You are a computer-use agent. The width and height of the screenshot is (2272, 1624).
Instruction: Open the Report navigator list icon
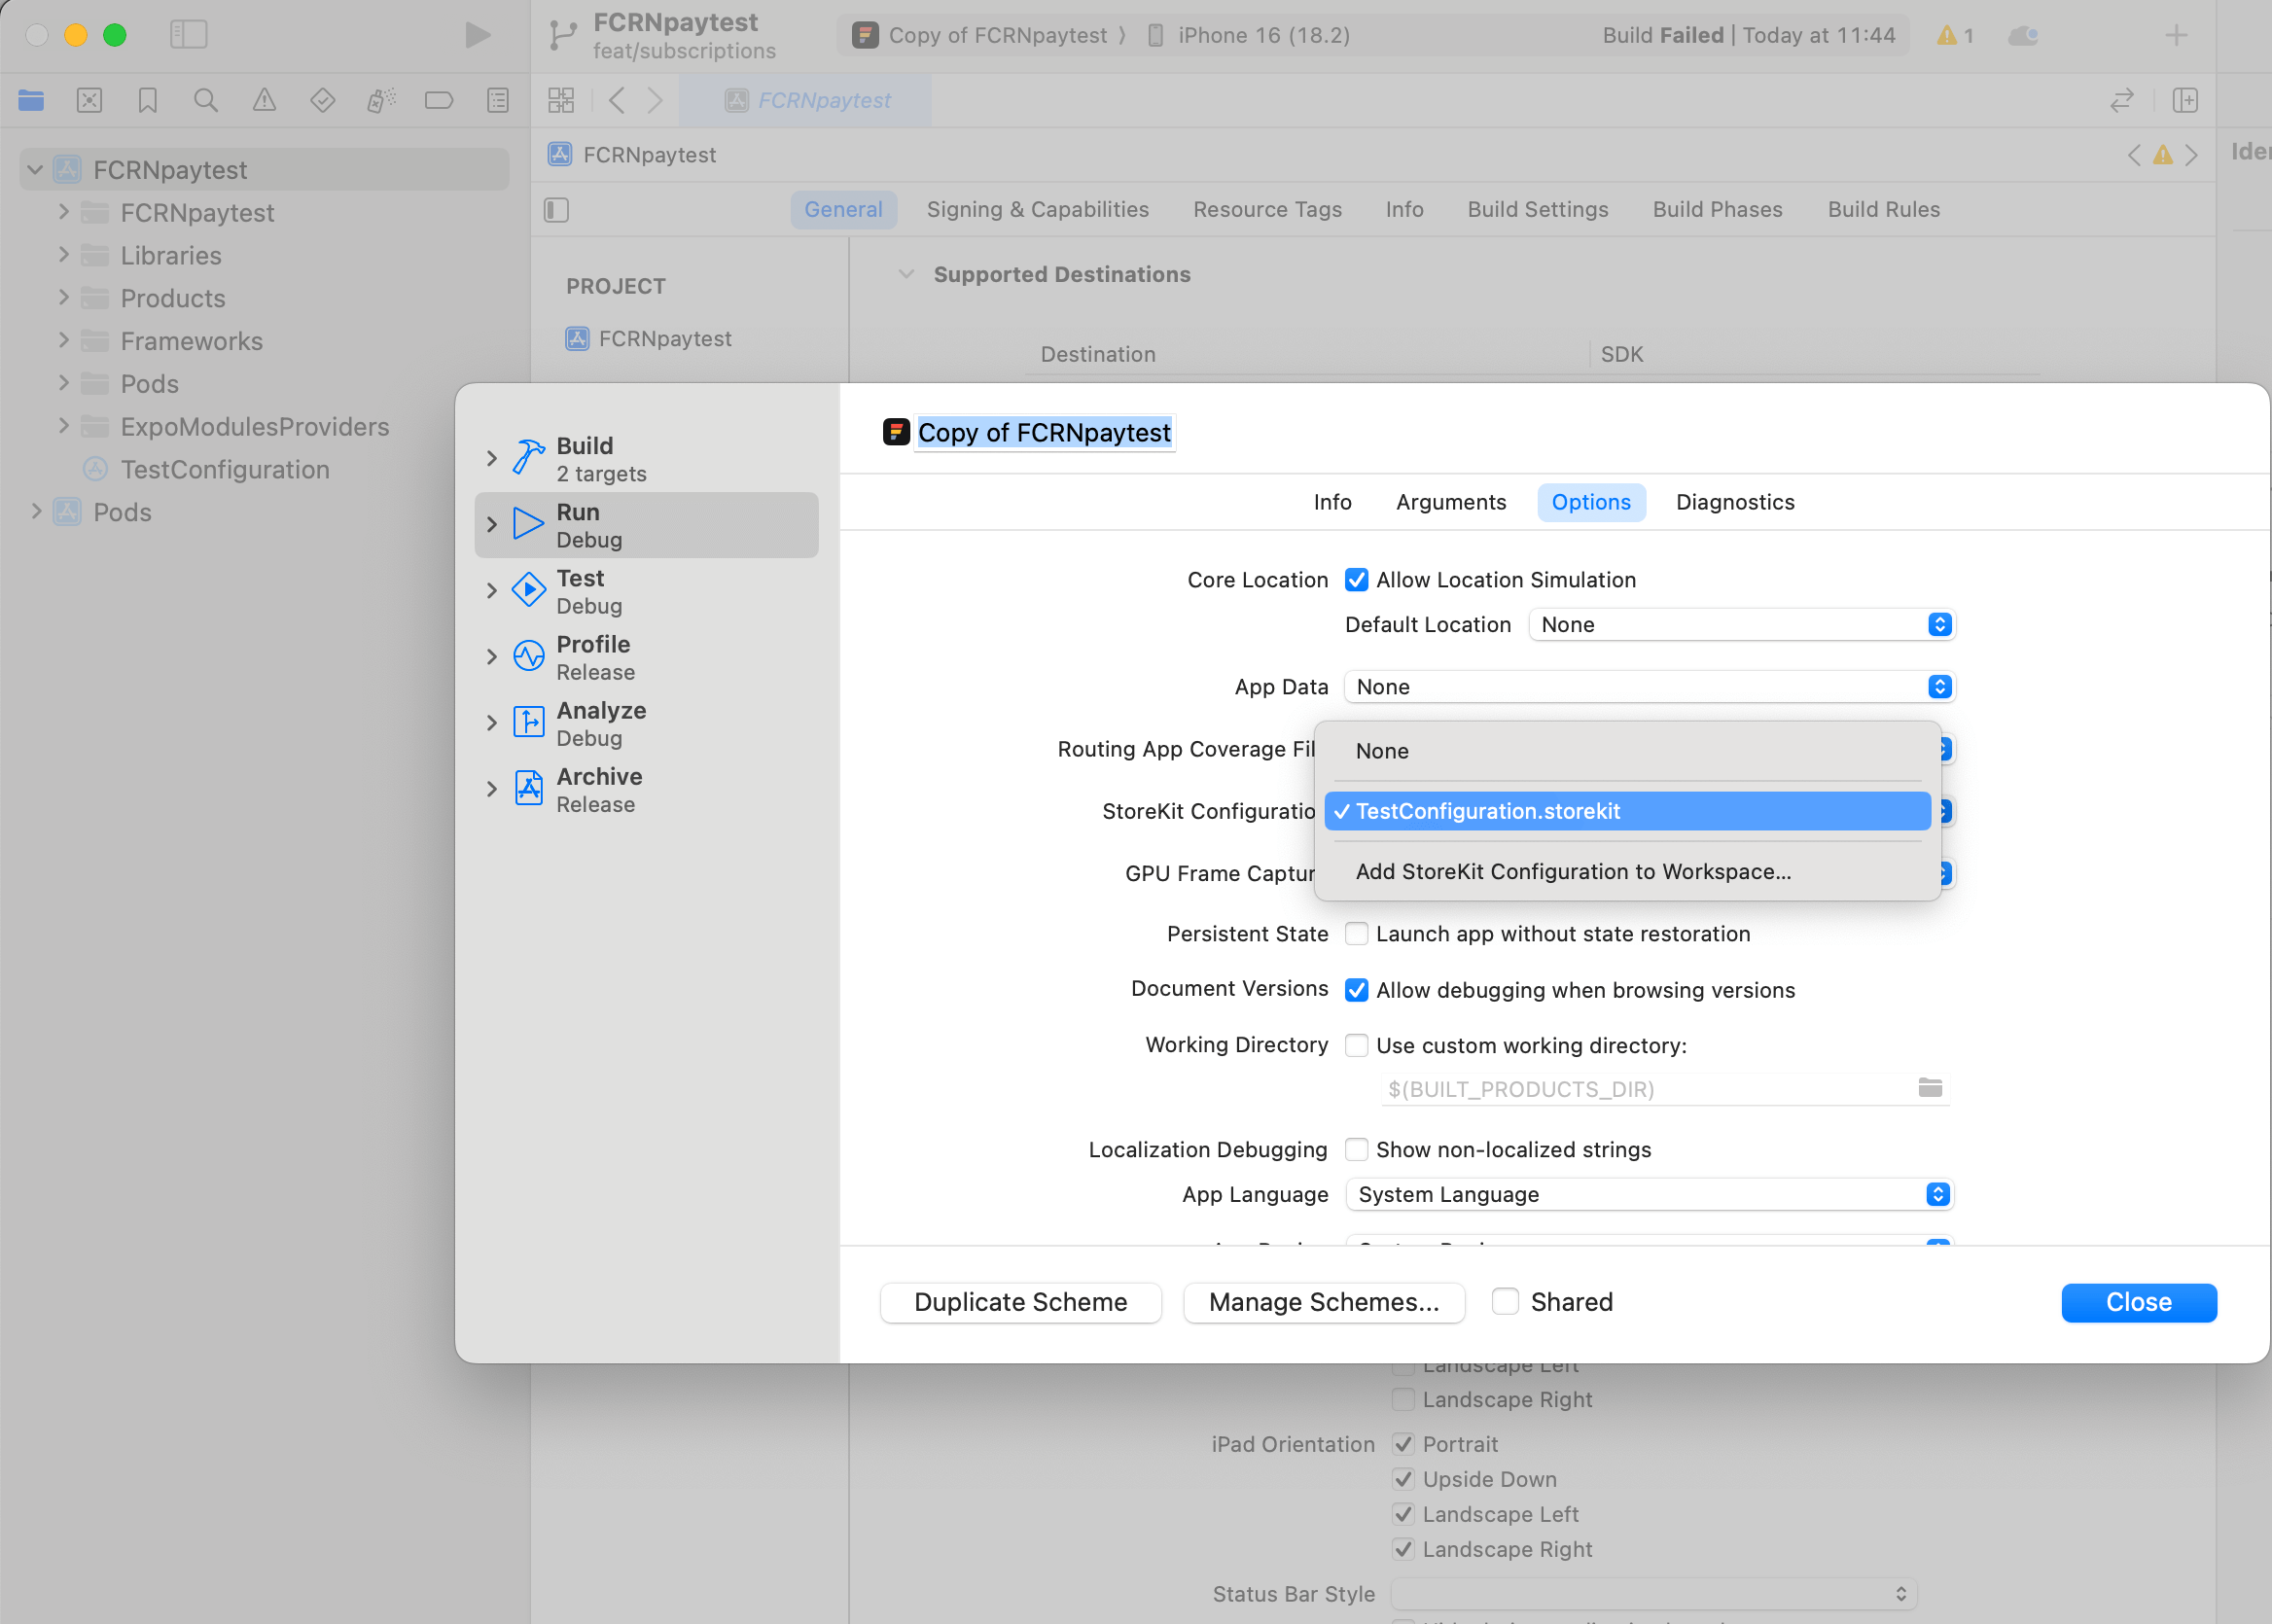(x=497, y=100)
